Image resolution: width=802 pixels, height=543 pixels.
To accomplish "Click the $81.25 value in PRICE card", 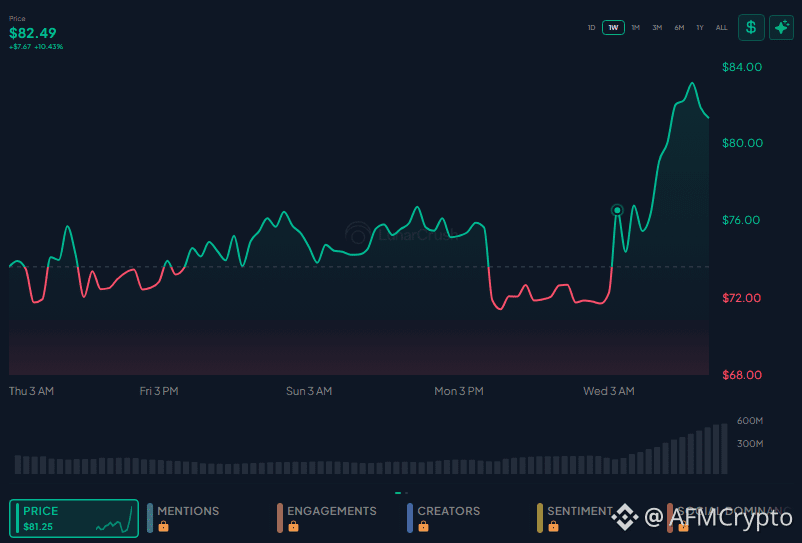I will (38, 527).
